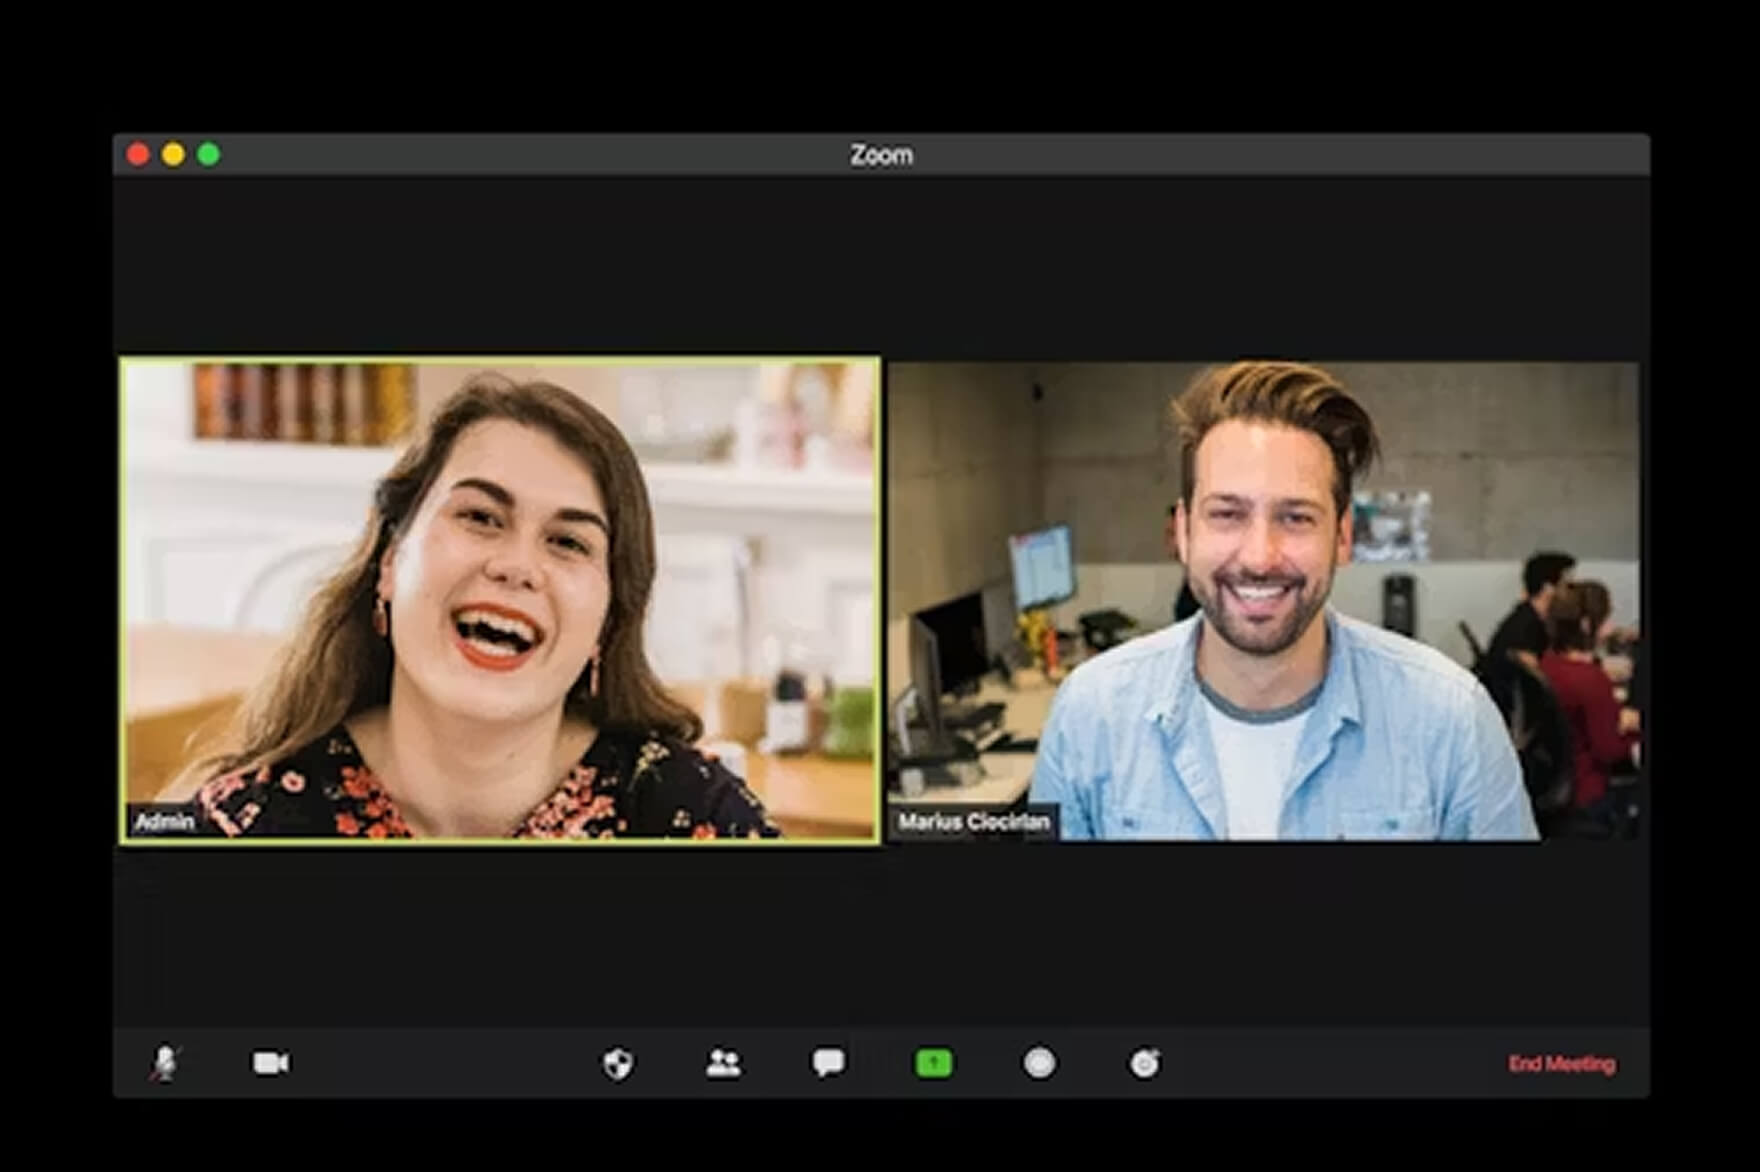
Task: Open the Chat bubble icon
Action: coord(828,1063)
